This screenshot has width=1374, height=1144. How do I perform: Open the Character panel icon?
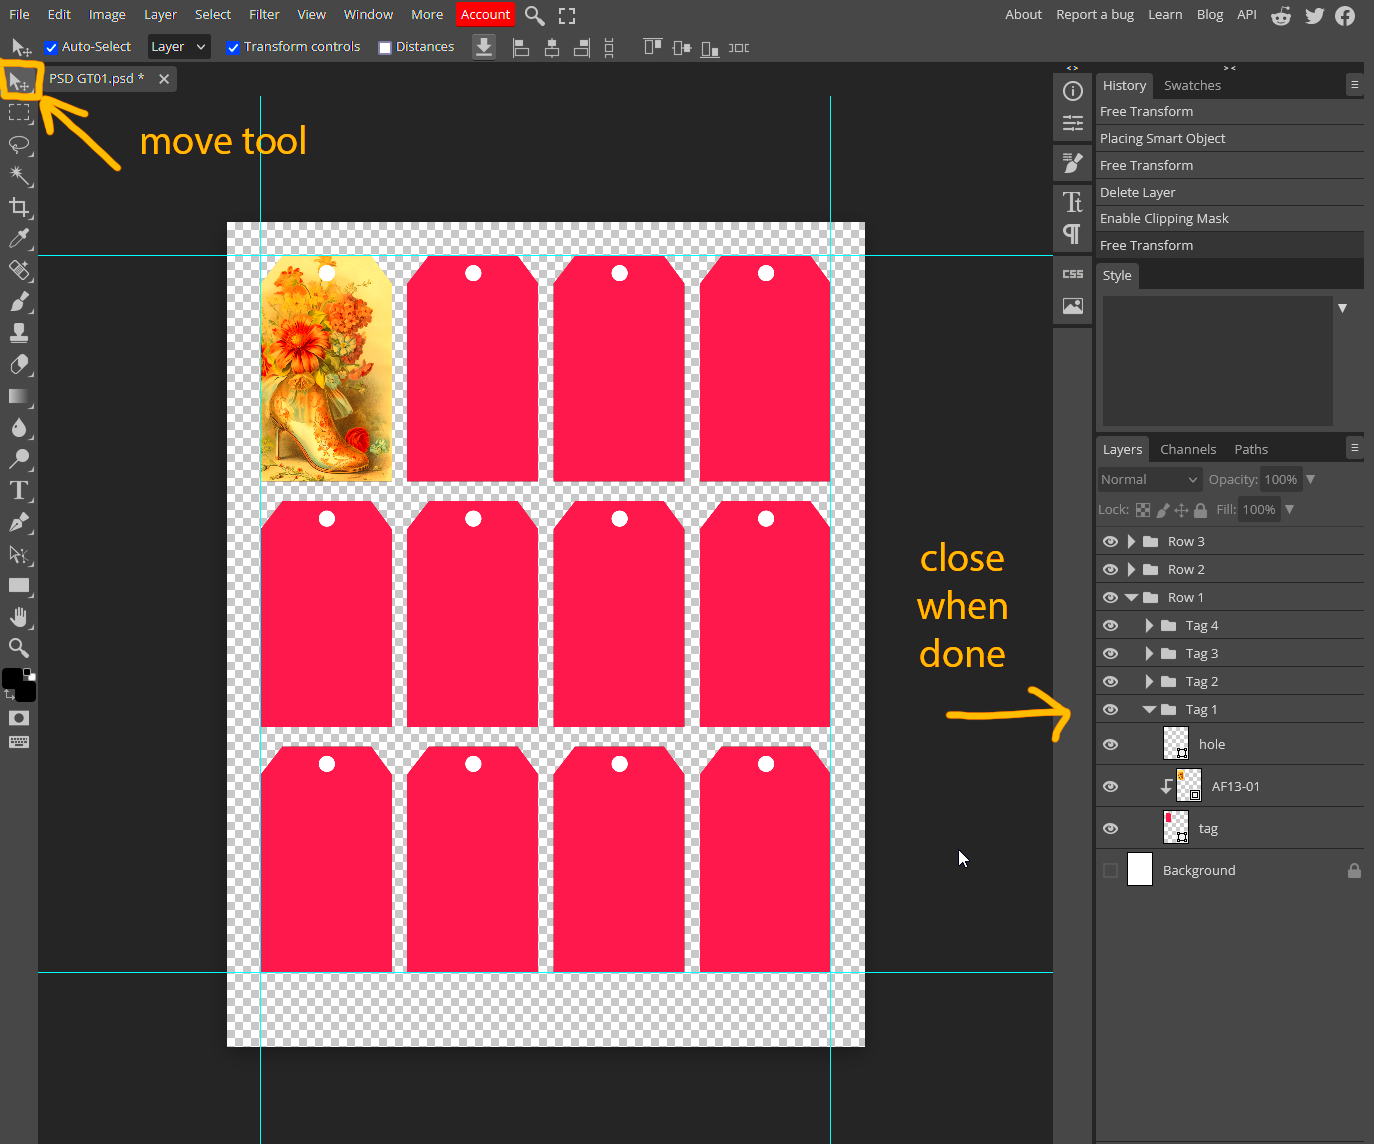click(1073, 202)
